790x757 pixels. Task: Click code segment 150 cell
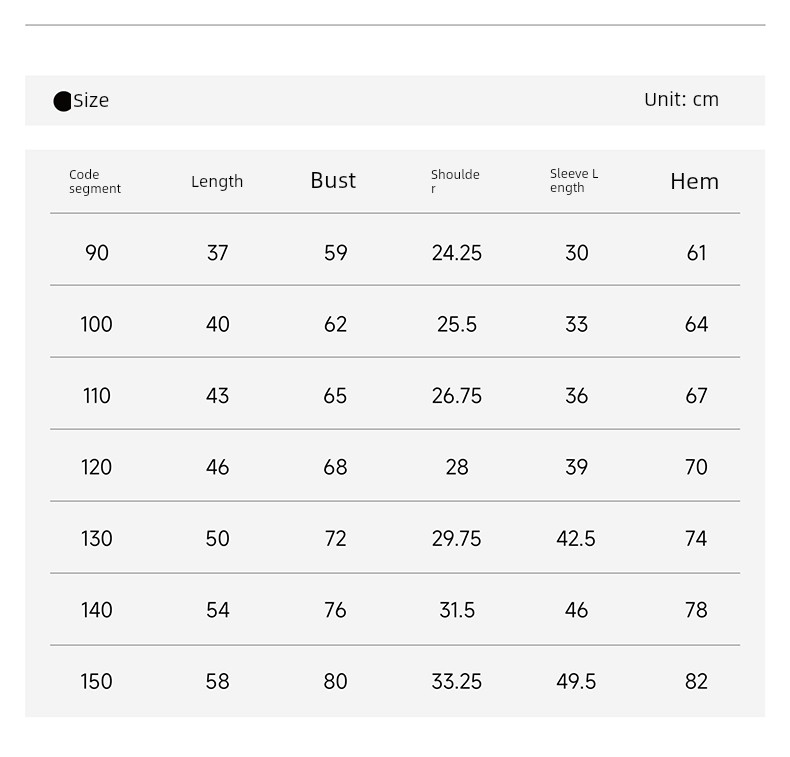(96, 682)
